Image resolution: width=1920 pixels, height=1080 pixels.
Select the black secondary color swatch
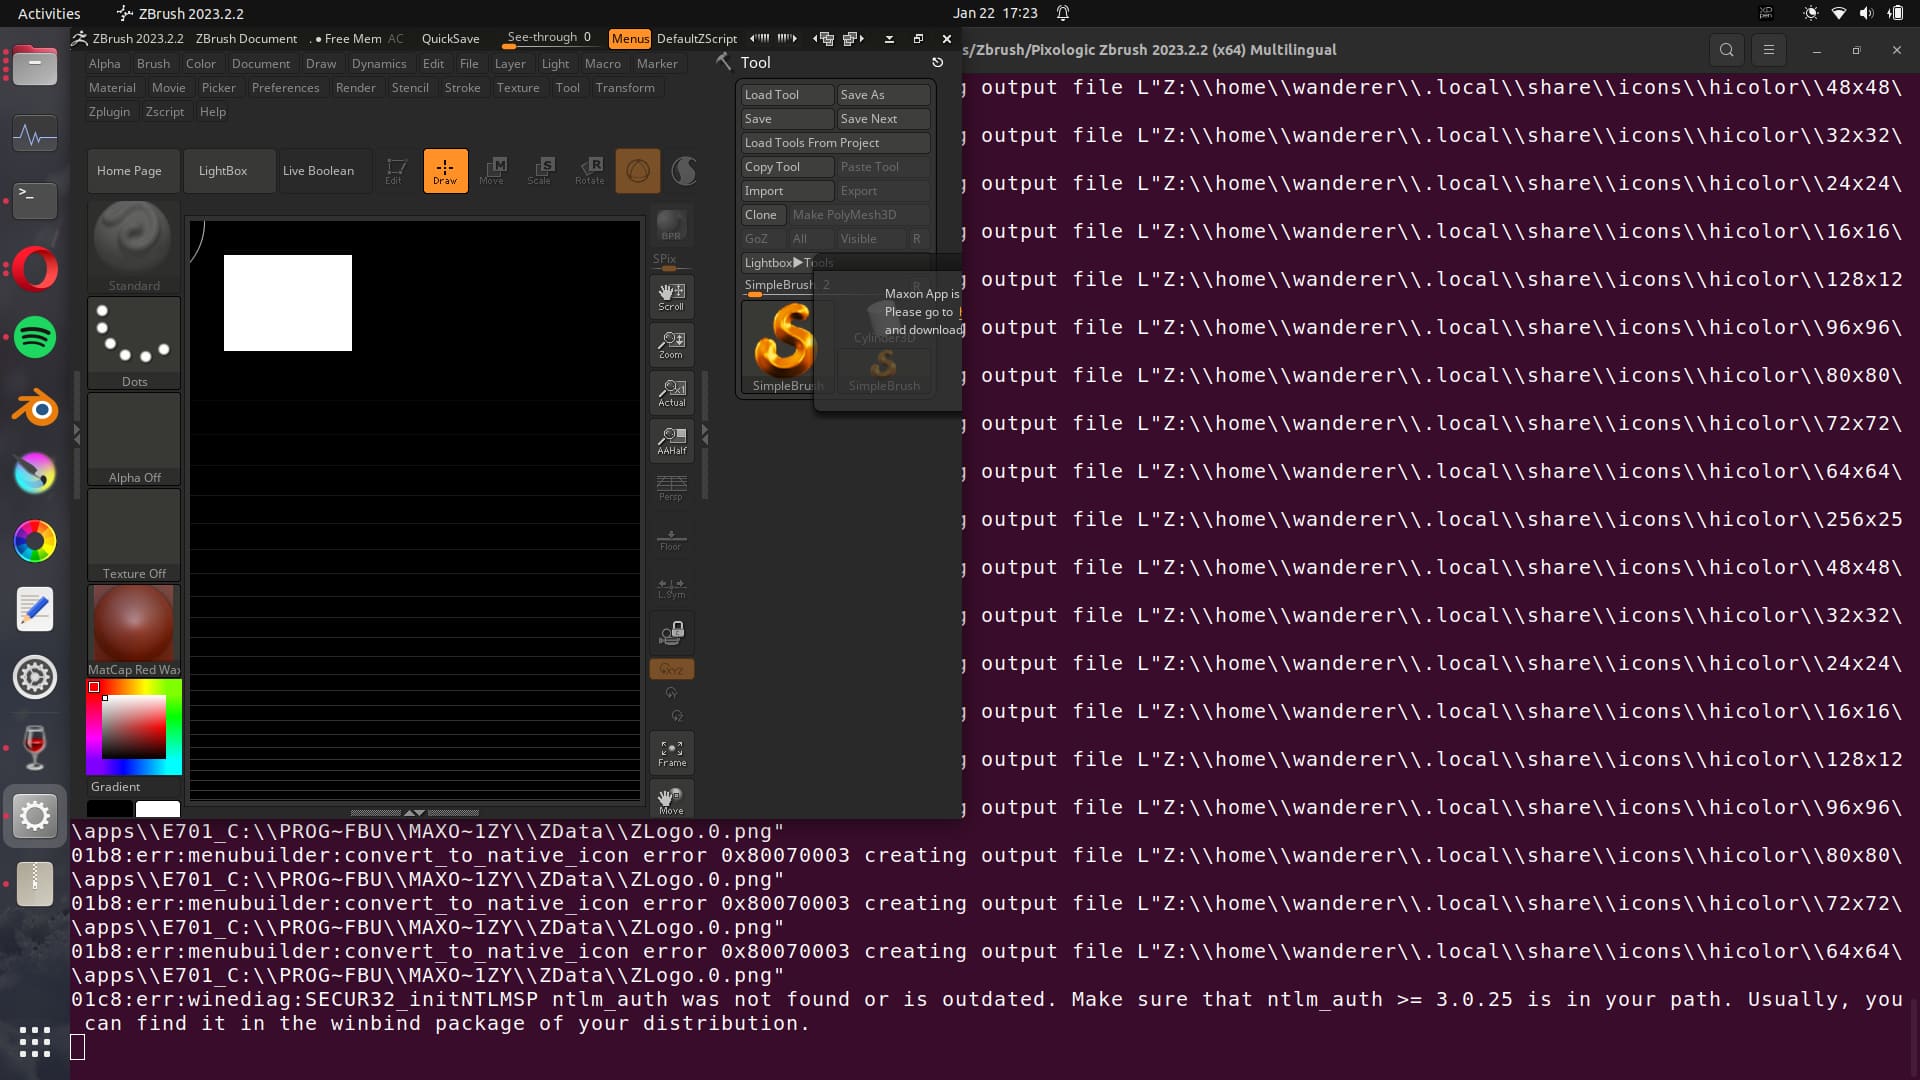(110, 809)
